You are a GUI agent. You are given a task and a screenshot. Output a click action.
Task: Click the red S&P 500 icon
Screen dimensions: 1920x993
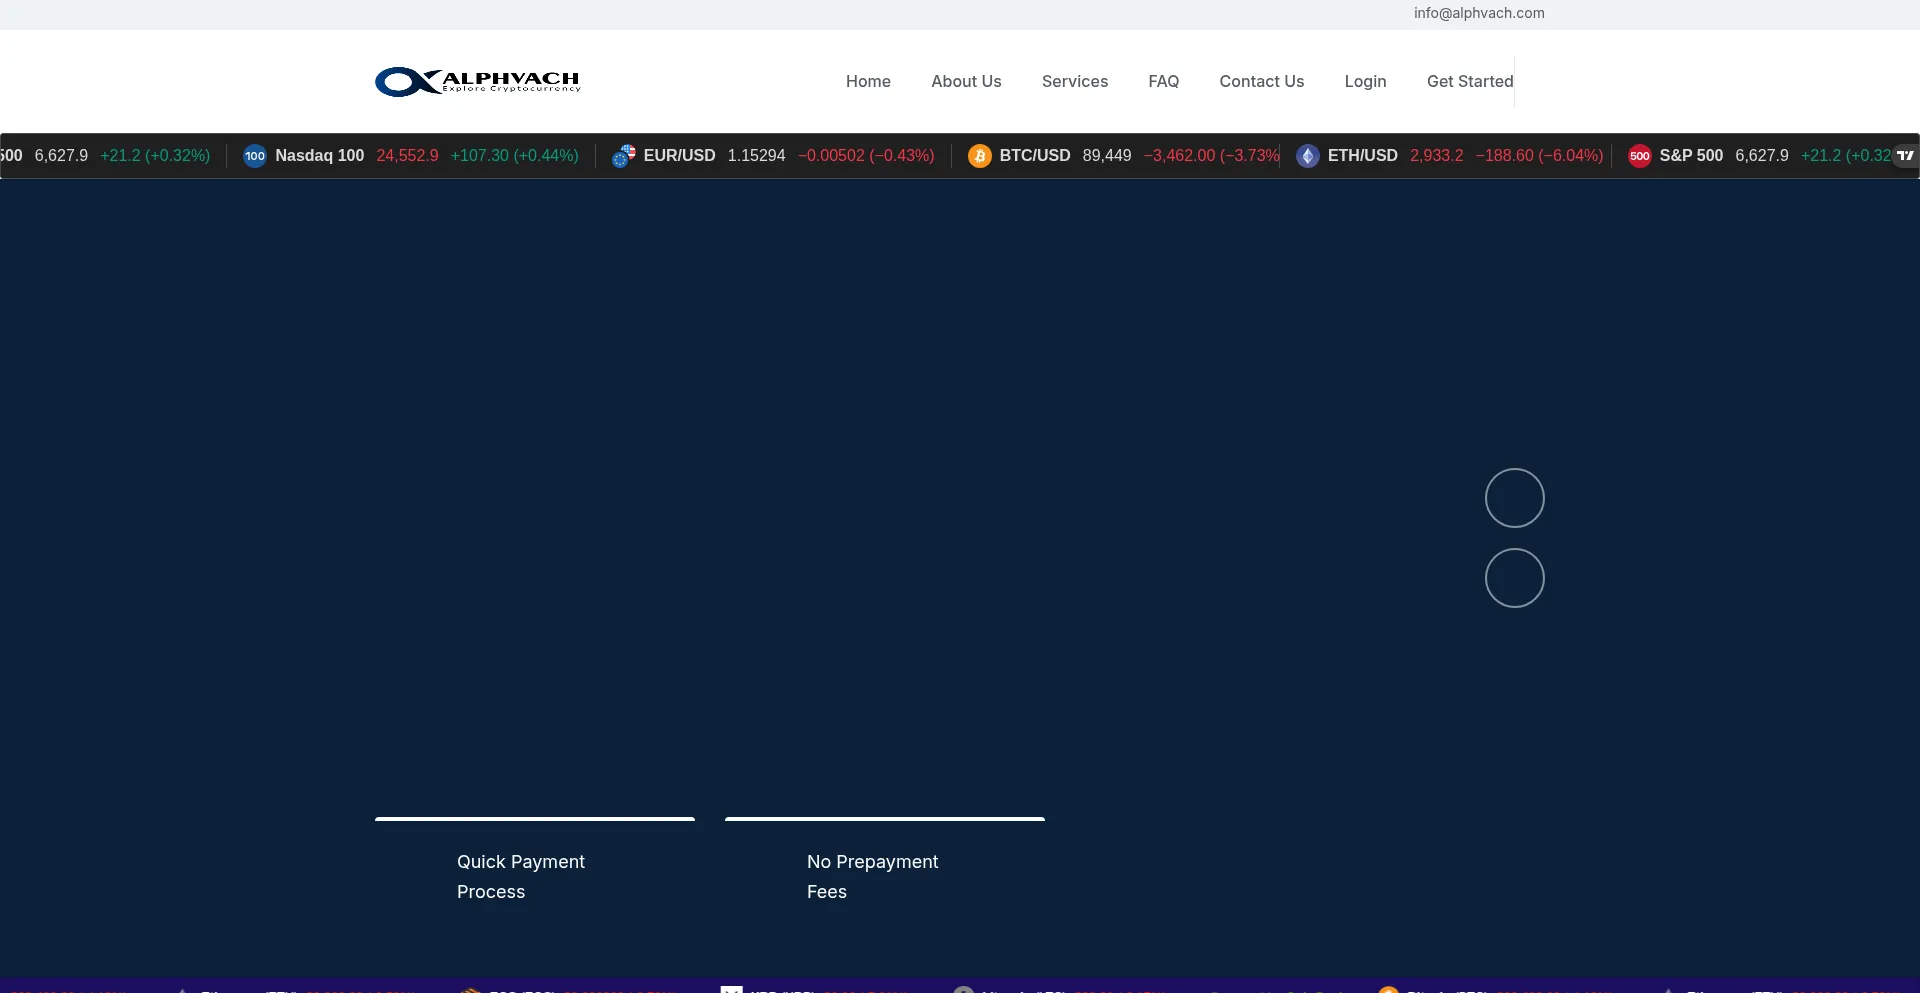[x=1640, y=156]
